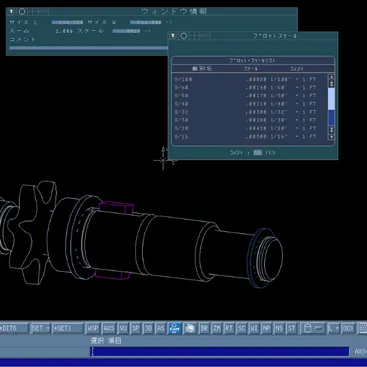Click the *SET1 field in the toolbar
Image resolution: width=367 pixels, height=367 pixels.
[68, 328]
